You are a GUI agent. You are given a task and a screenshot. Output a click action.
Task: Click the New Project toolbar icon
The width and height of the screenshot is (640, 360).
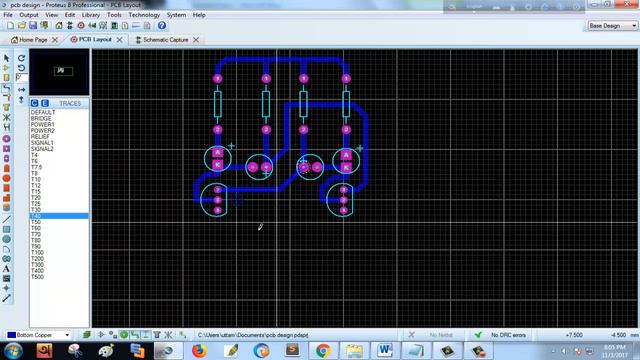(10, 26)
